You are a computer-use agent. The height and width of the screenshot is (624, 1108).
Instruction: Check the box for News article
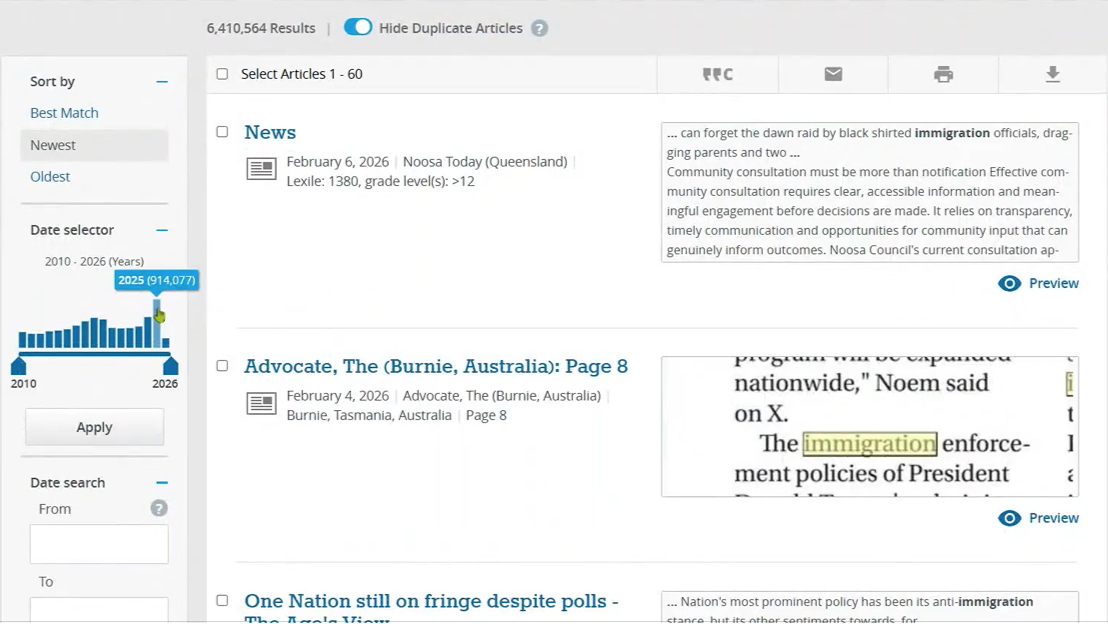(x=222, y=131)
